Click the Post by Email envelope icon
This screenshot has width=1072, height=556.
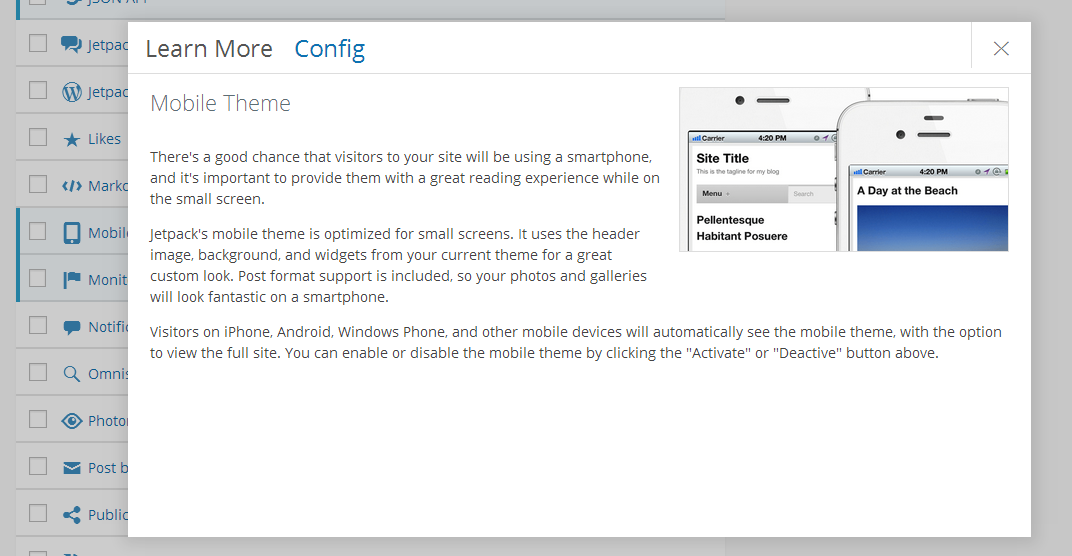(71, 468)
